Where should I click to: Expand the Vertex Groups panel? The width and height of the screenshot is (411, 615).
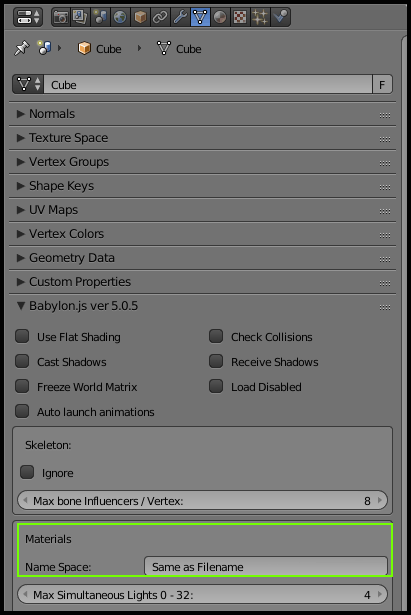click(202, 162)
